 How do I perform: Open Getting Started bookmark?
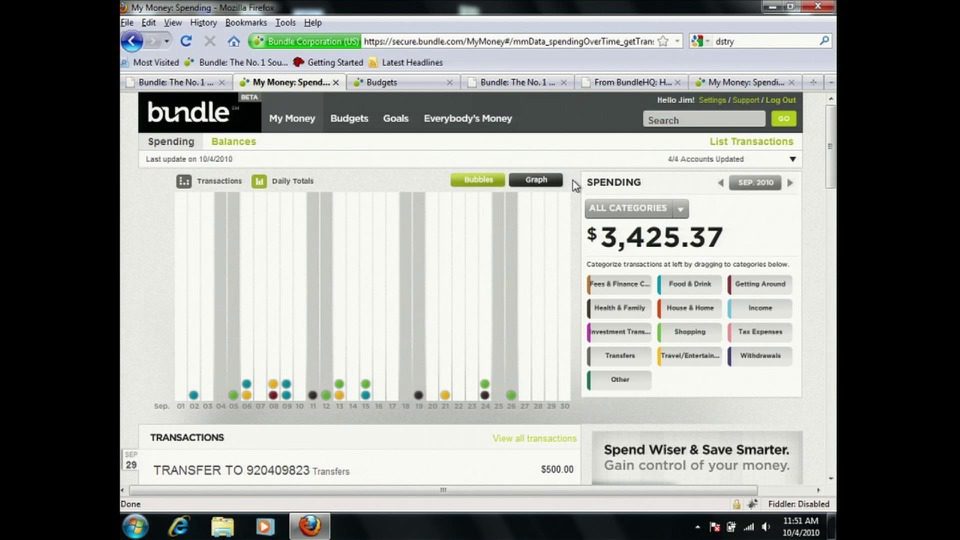[x=328, y=62]
